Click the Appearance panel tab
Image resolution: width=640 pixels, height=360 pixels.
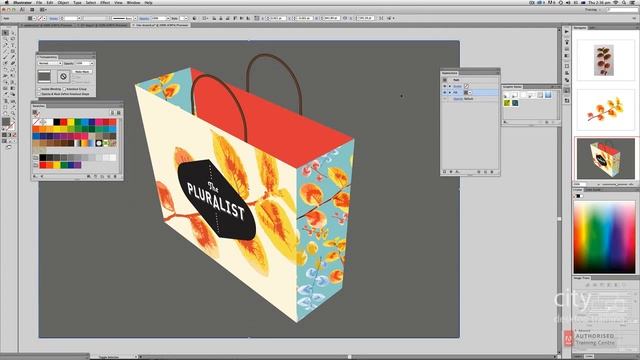pyautogui.click(x=449, y=73)
